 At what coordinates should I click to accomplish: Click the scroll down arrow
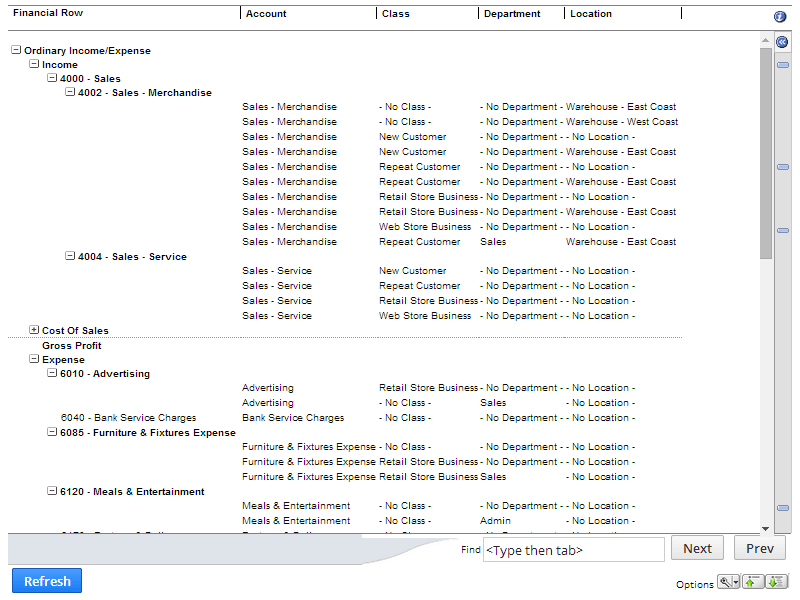(x=765, y=529)
